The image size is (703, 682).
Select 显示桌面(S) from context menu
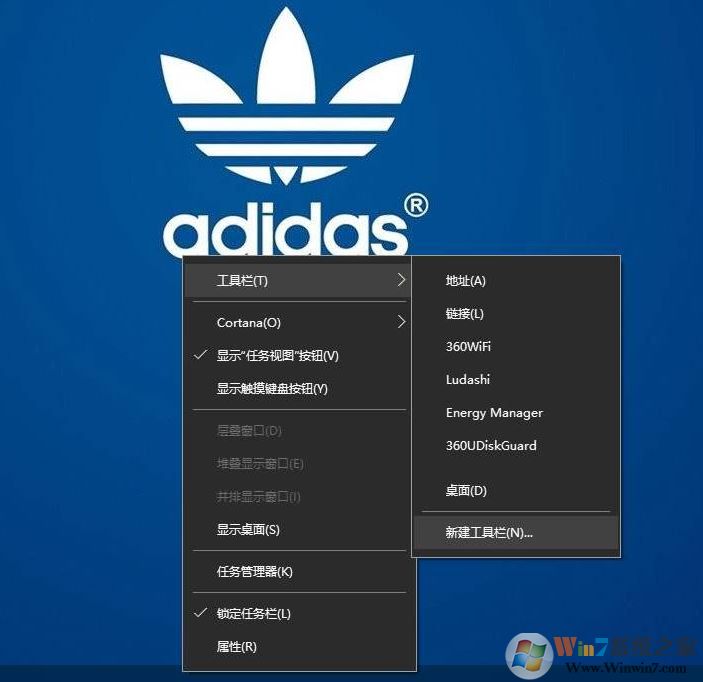point(298,530)
